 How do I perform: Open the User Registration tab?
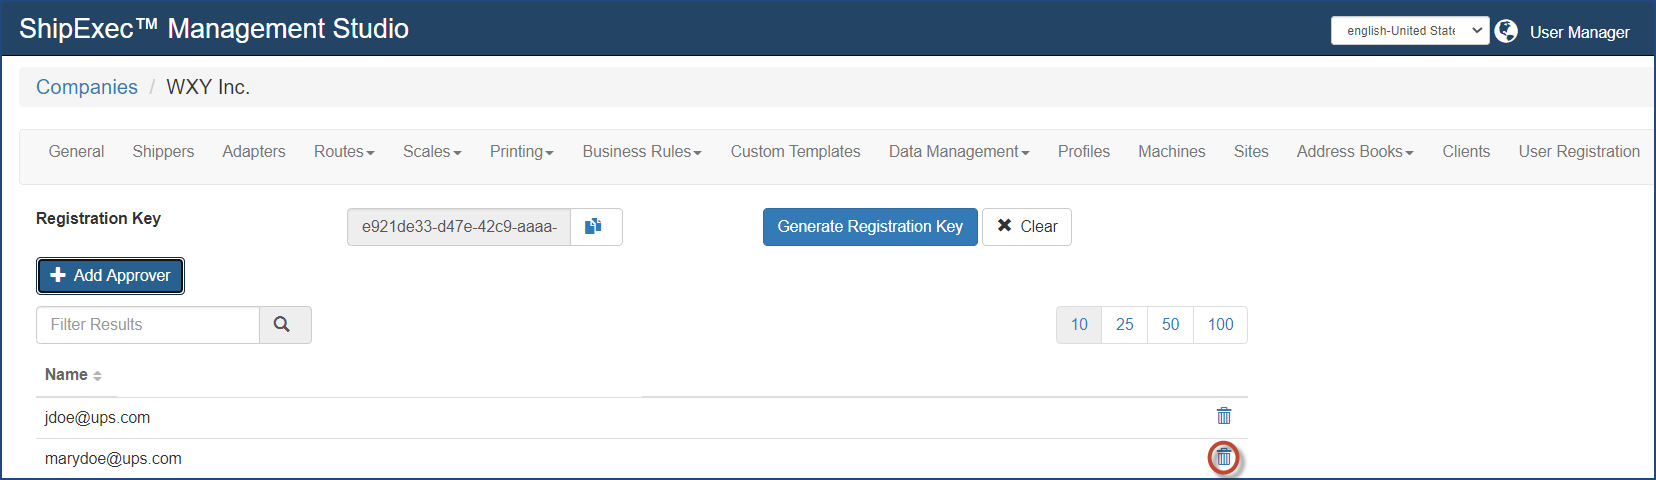pyautogui.click(x=1579, y=152)
